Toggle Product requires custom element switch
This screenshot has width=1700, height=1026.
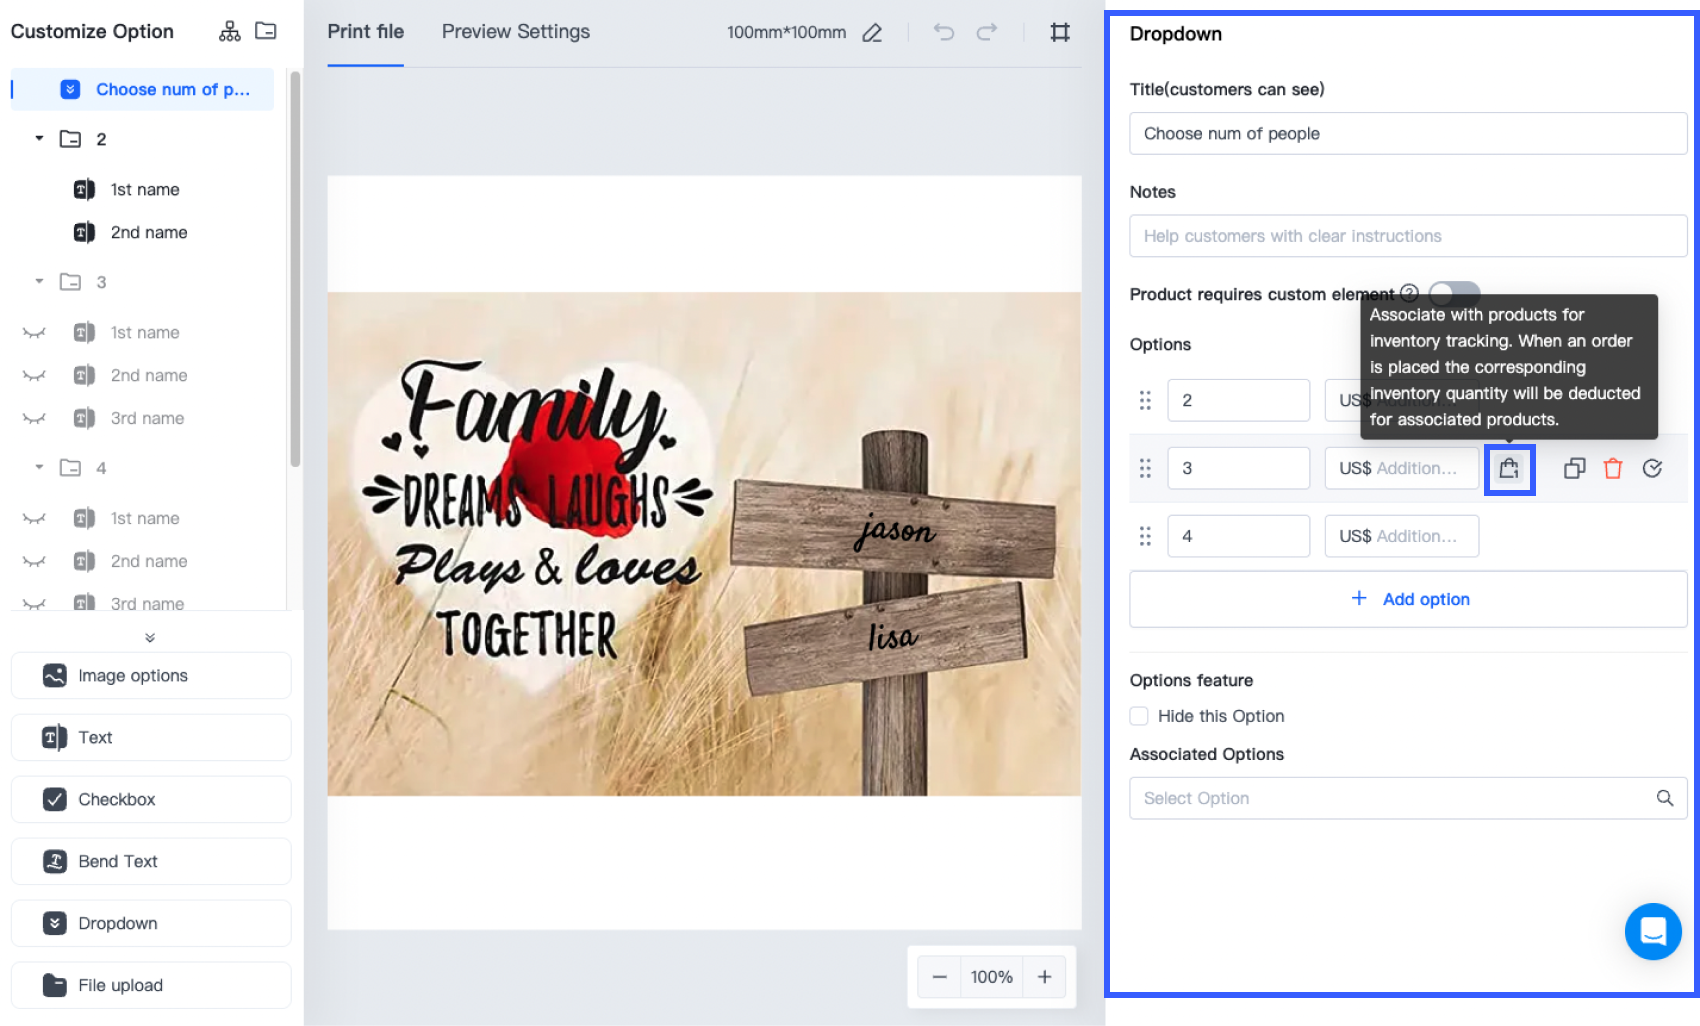(x=1453, y=293)
